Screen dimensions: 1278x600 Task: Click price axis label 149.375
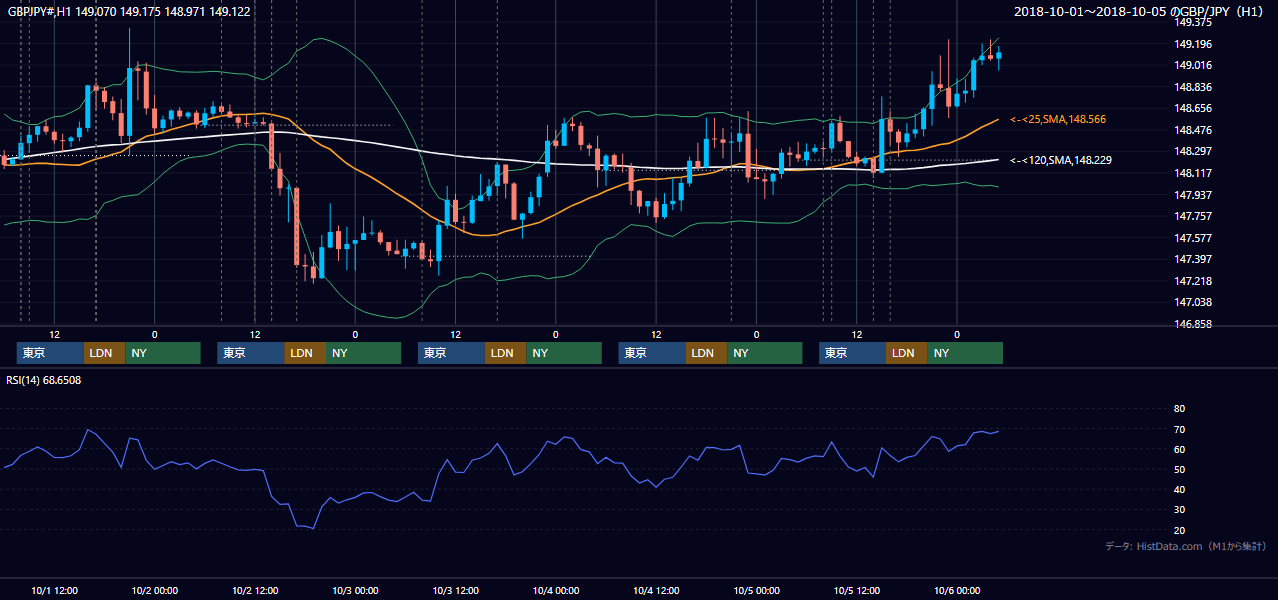1193,22
